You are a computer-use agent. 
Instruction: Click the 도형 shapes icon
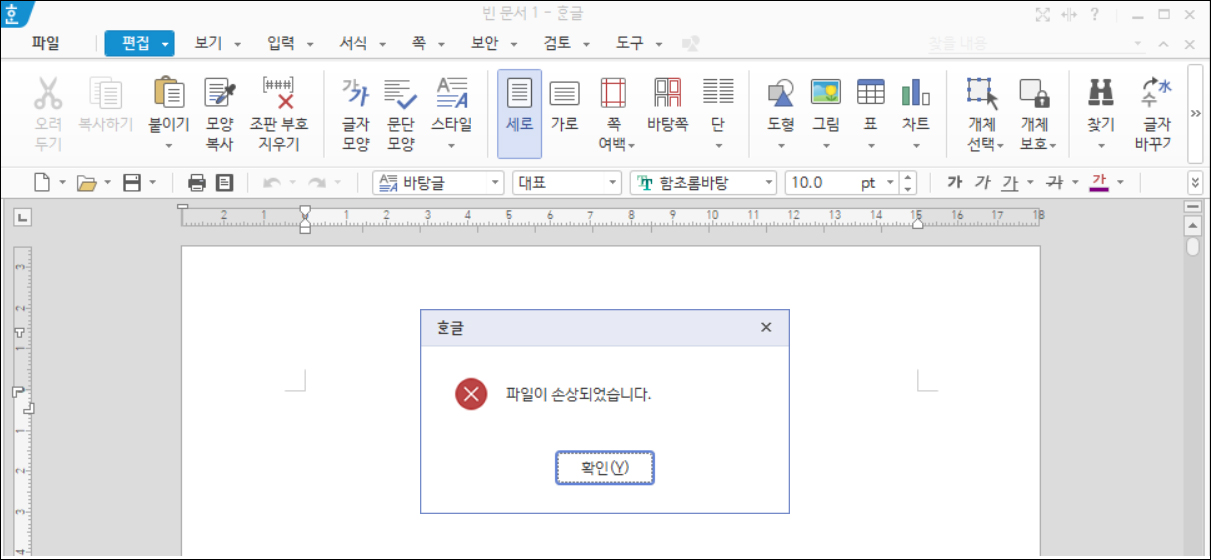[781, 93]
